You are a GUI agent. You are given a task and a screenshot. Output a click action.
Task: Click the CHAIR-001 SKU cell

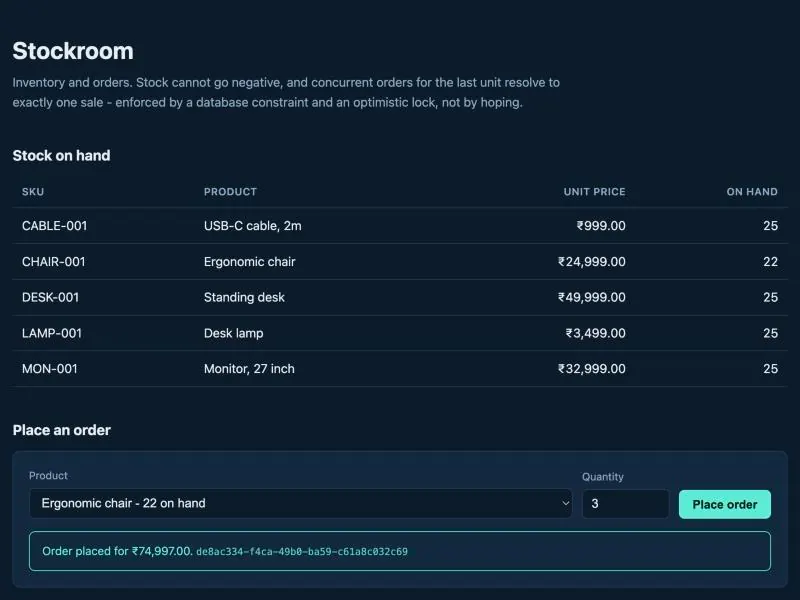tap(54, 262)
